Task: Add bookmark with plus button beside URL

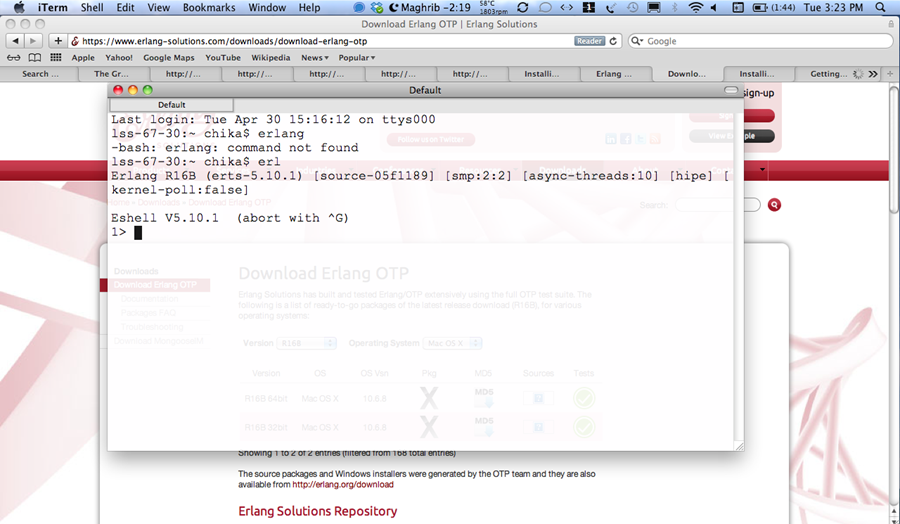Action: click(x=58, y=41)
